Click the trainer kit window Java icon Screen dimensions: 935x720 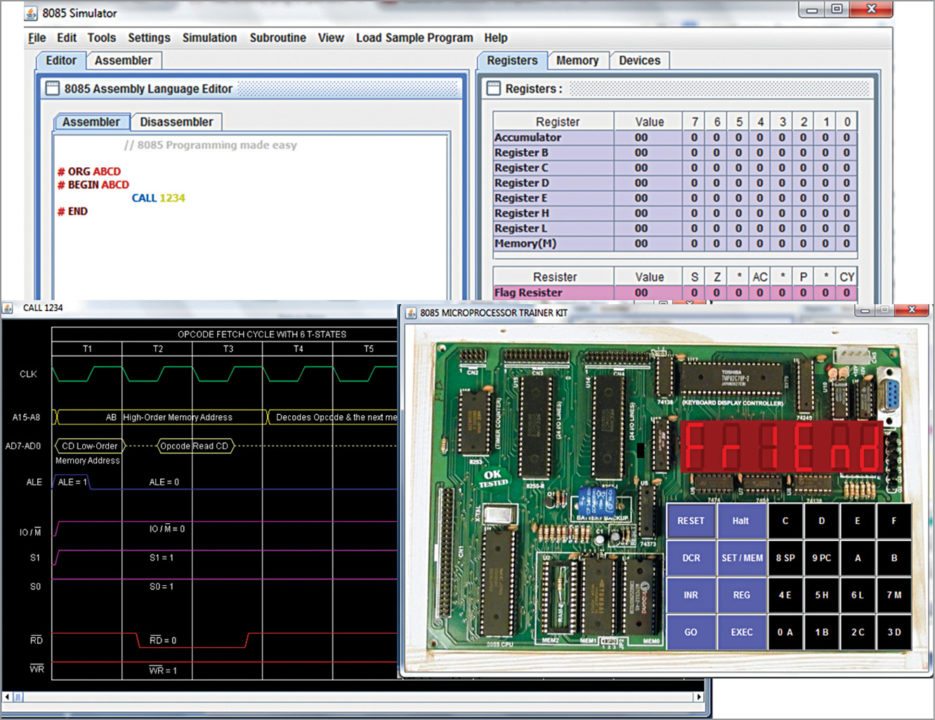point(410,312)
